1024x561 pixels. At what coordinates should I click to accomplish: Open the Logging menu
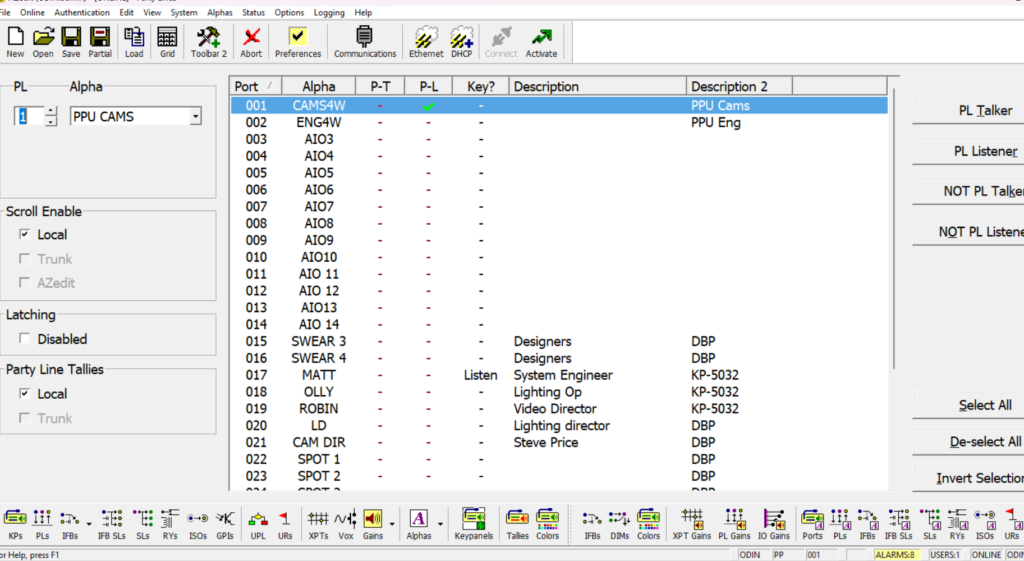pyautogui.click(x=328, y=13)
